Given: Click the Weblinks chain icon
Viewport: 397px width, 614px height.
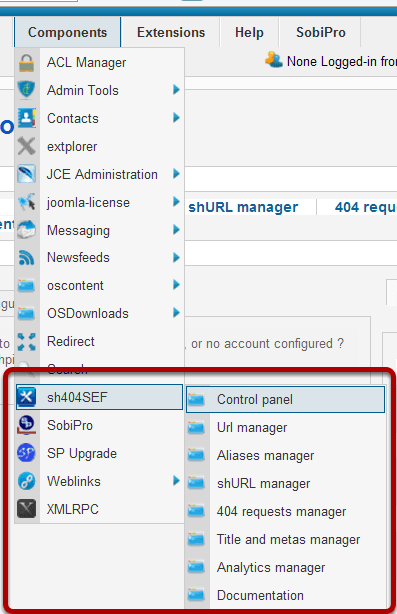Looking at the screenshot, I should 26,481.
